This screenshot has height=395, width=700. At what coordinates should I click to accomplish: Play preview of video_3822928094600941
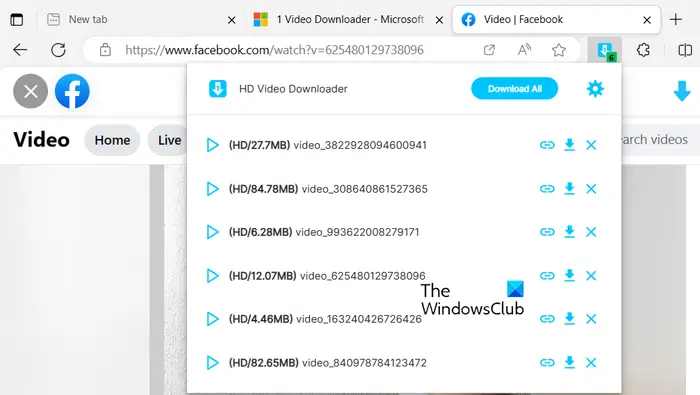[x=212, y=145]
